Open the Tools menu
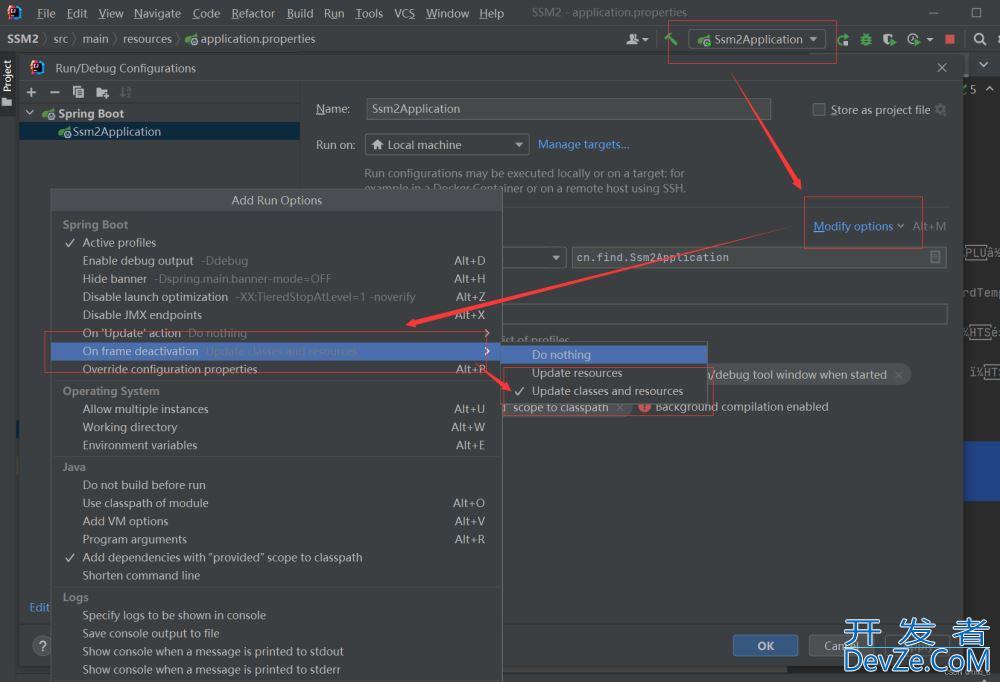Viewport: 1000px width, 682px height. 369,13
